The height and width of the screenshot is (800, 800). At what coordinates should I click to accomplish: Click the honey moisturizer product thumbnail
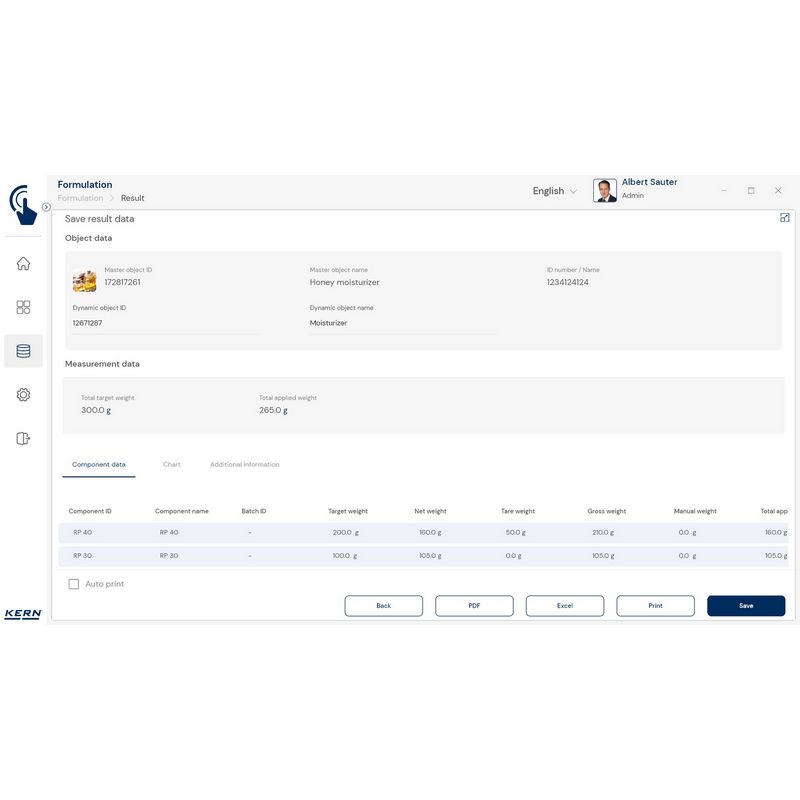(84, 281)
